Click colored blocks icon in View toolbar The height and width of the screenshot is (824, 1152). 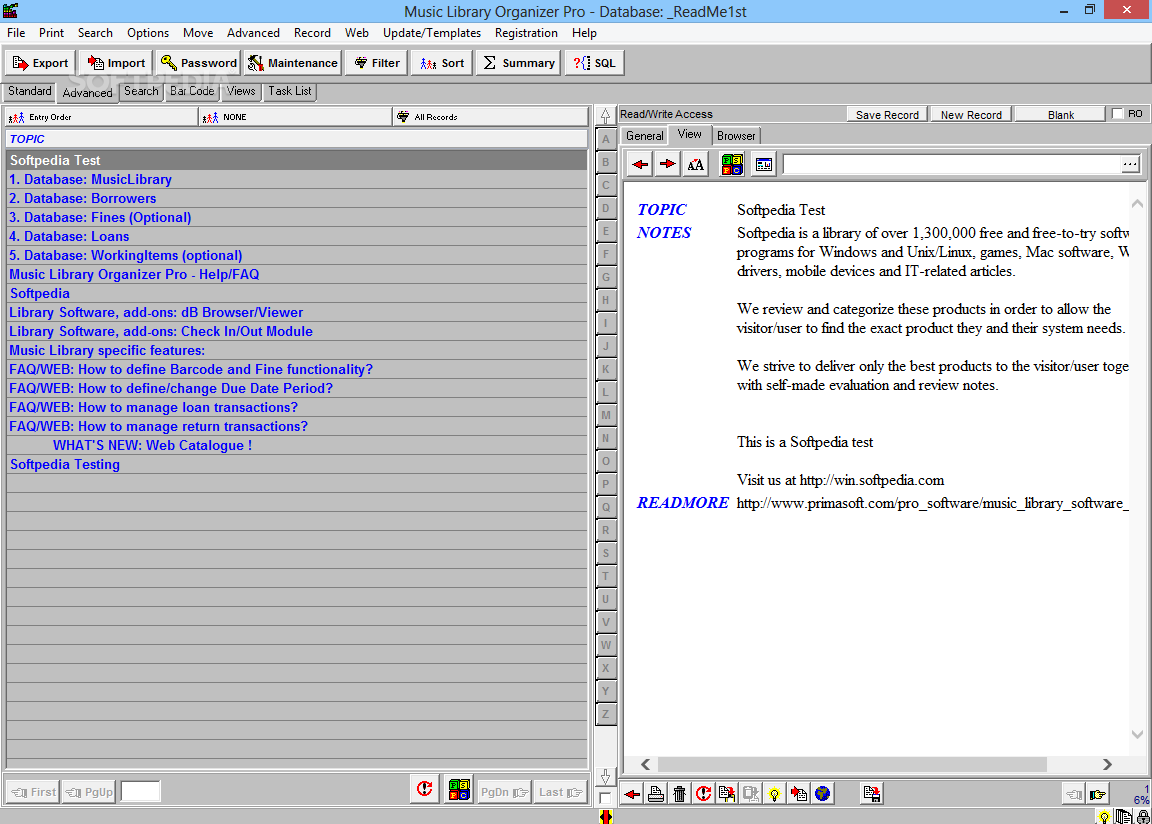732,165
